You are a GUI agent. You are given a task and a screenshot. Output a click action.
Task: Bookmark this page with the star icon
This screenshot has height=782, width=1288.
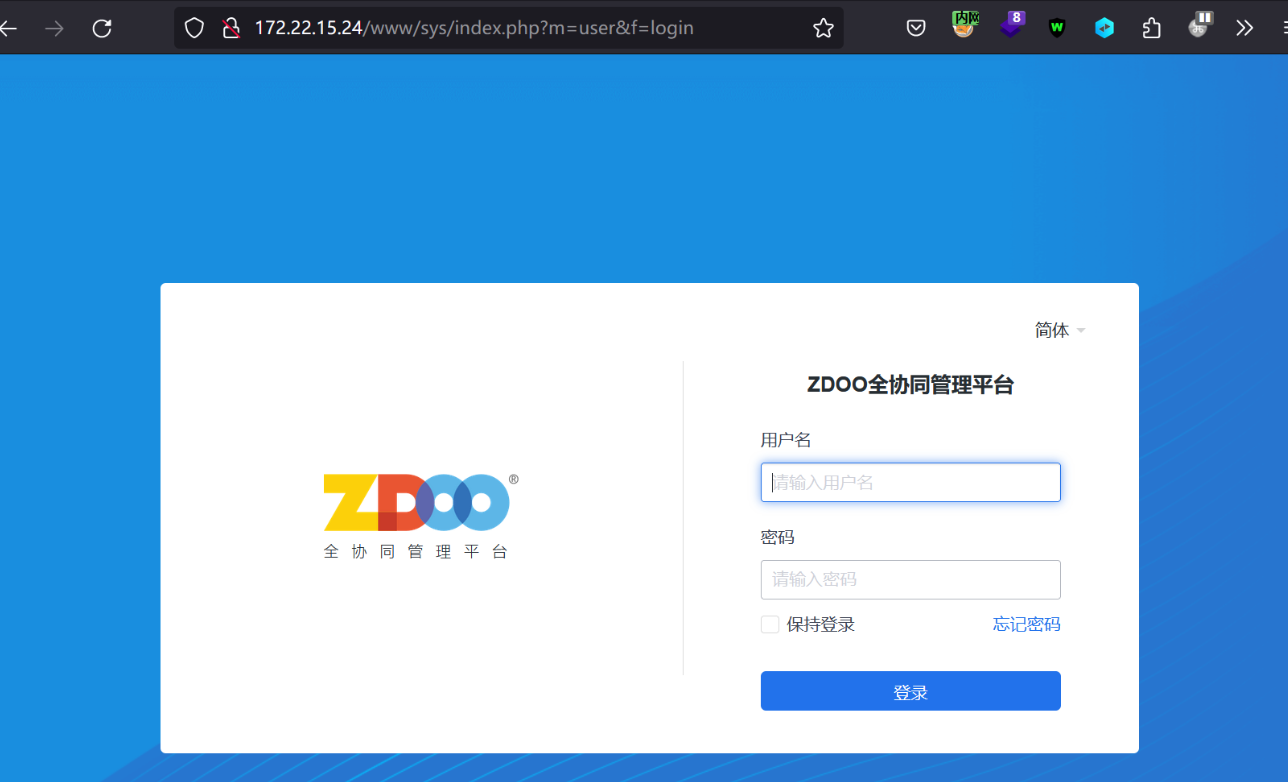tap(823, 28)
